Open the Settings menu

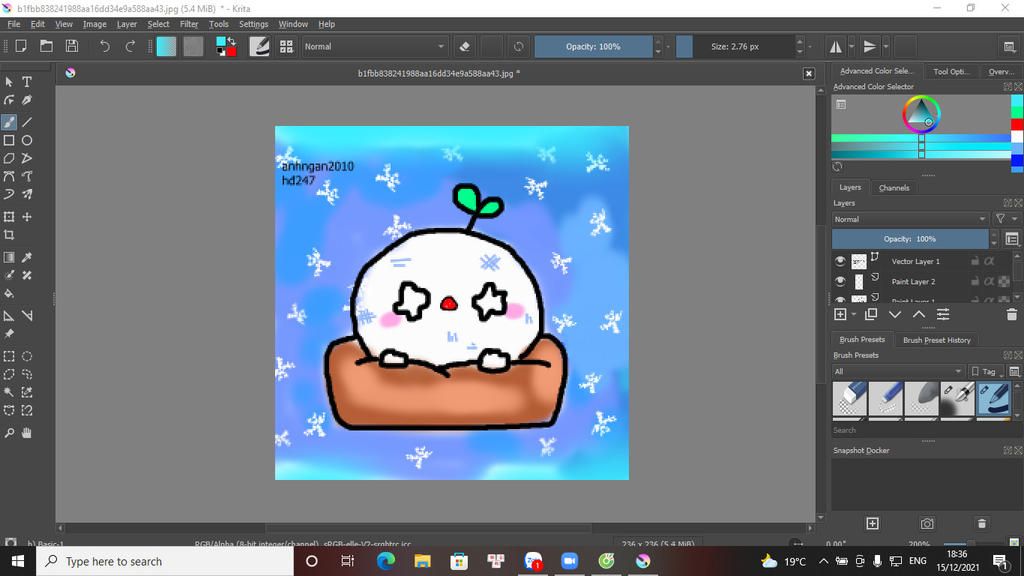coord(253,24)
